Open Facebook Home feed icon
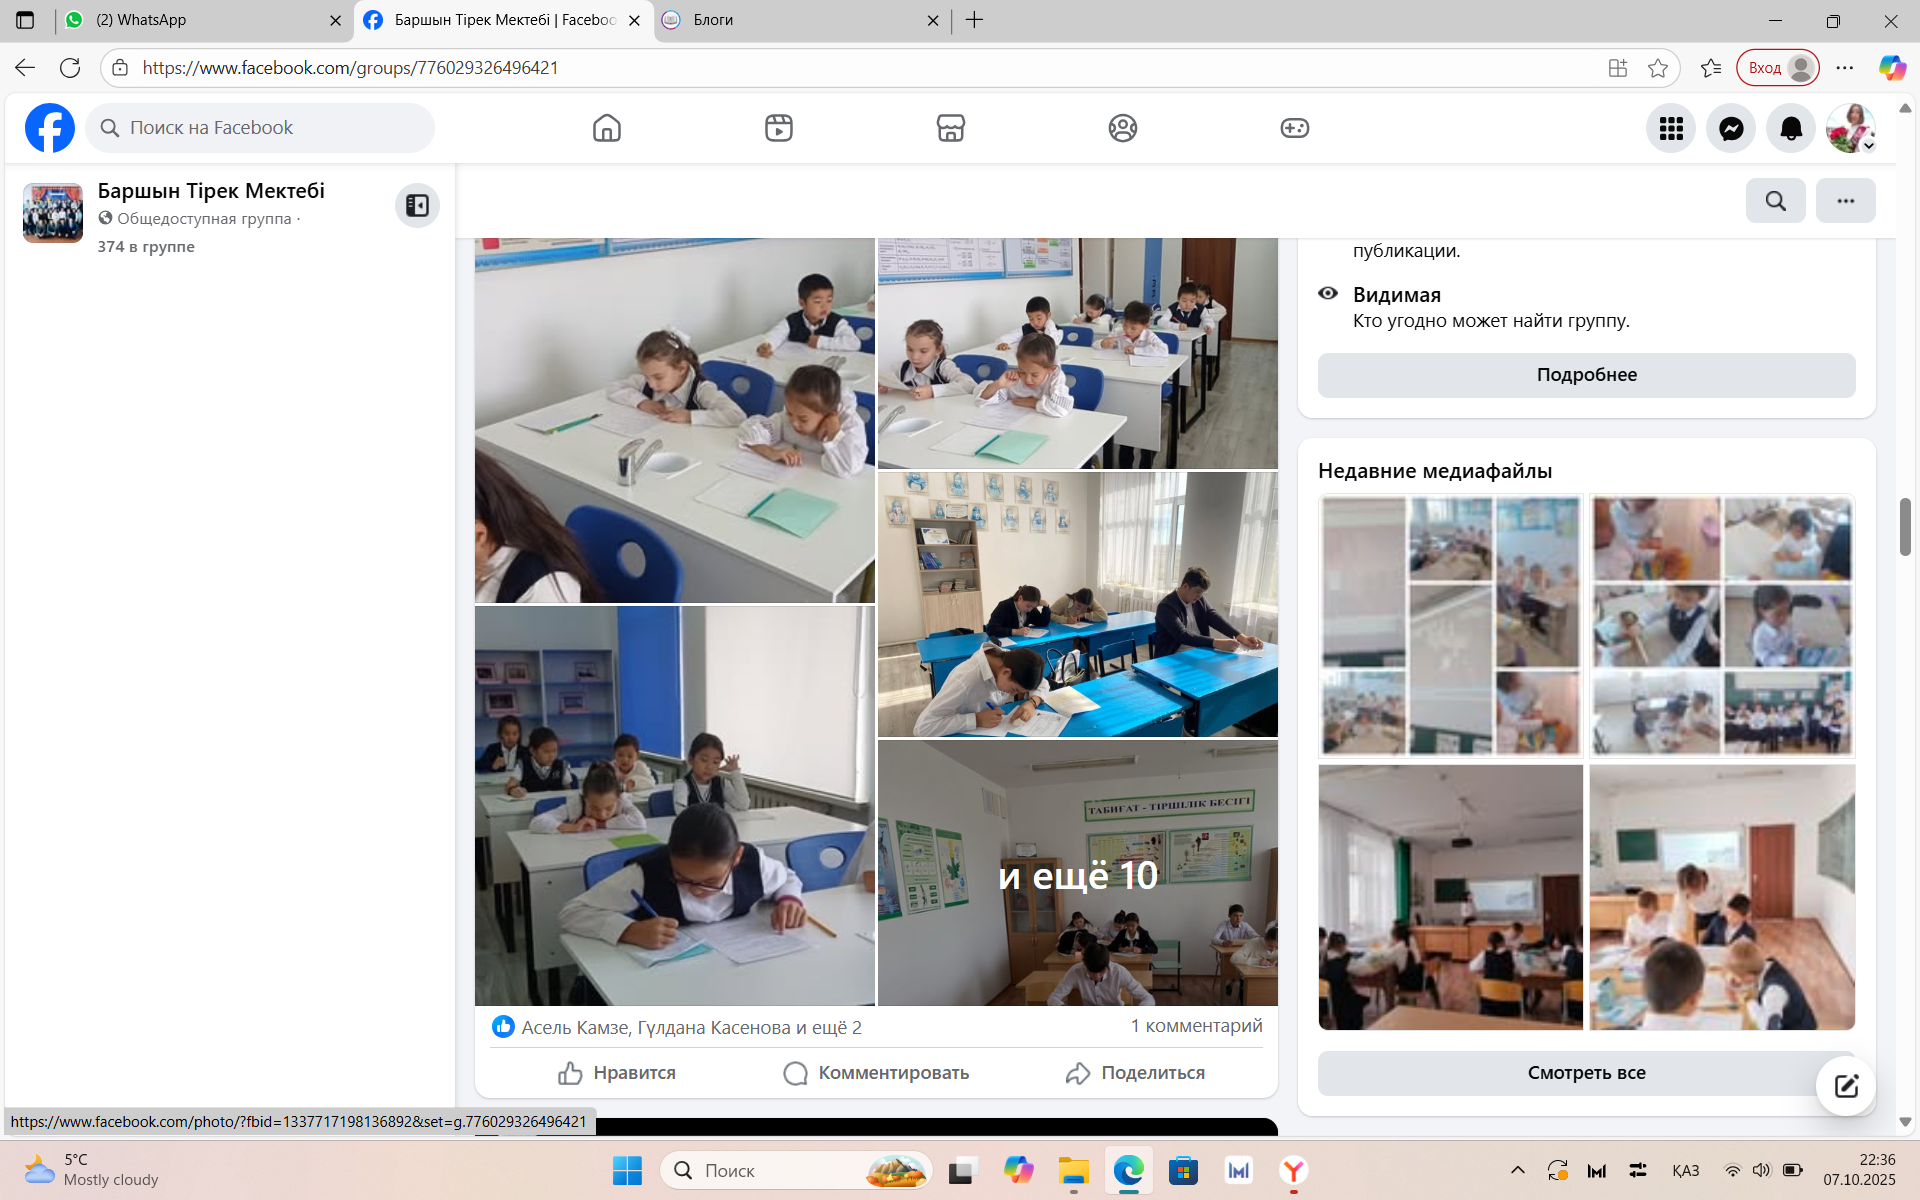The height and width of the screenshot is (1200, 1920). (606, 128)
